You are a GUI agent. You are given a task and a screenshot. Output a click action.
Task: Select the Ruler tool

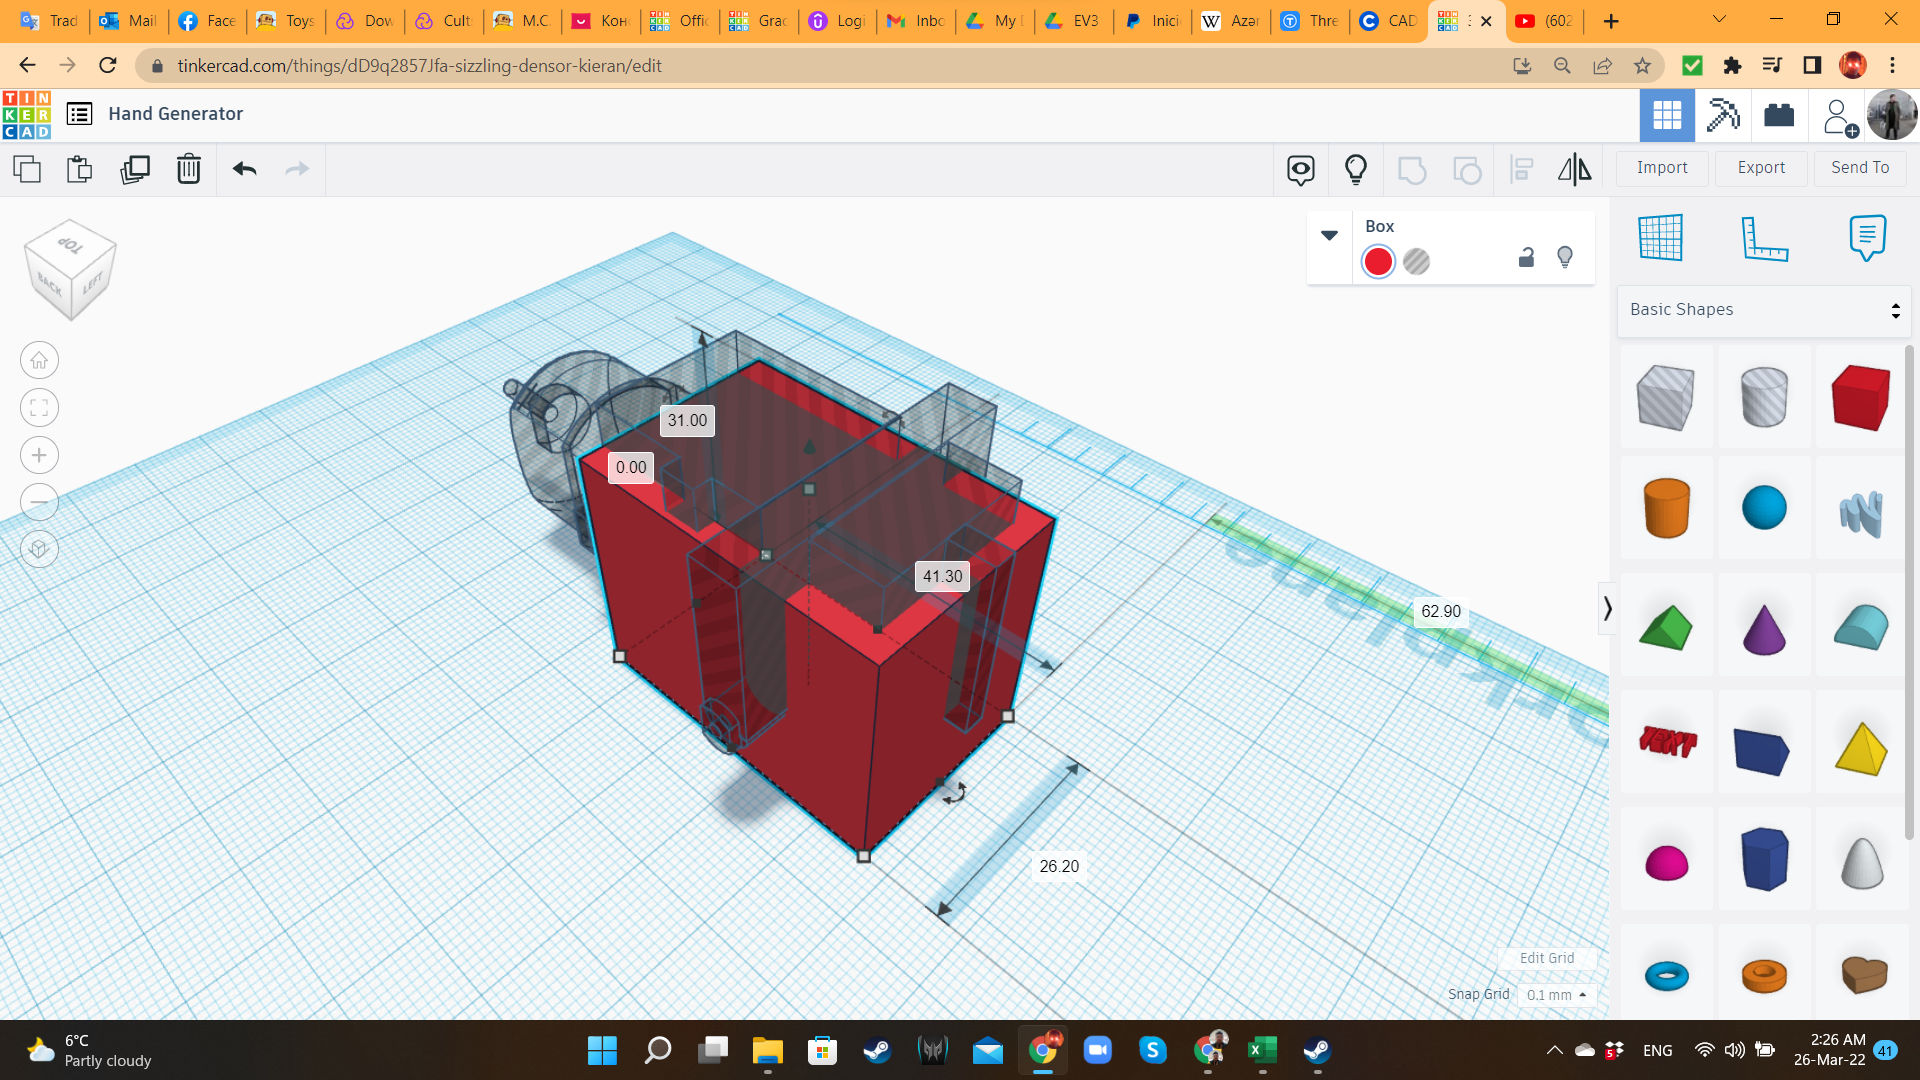tap(1764, 238)
